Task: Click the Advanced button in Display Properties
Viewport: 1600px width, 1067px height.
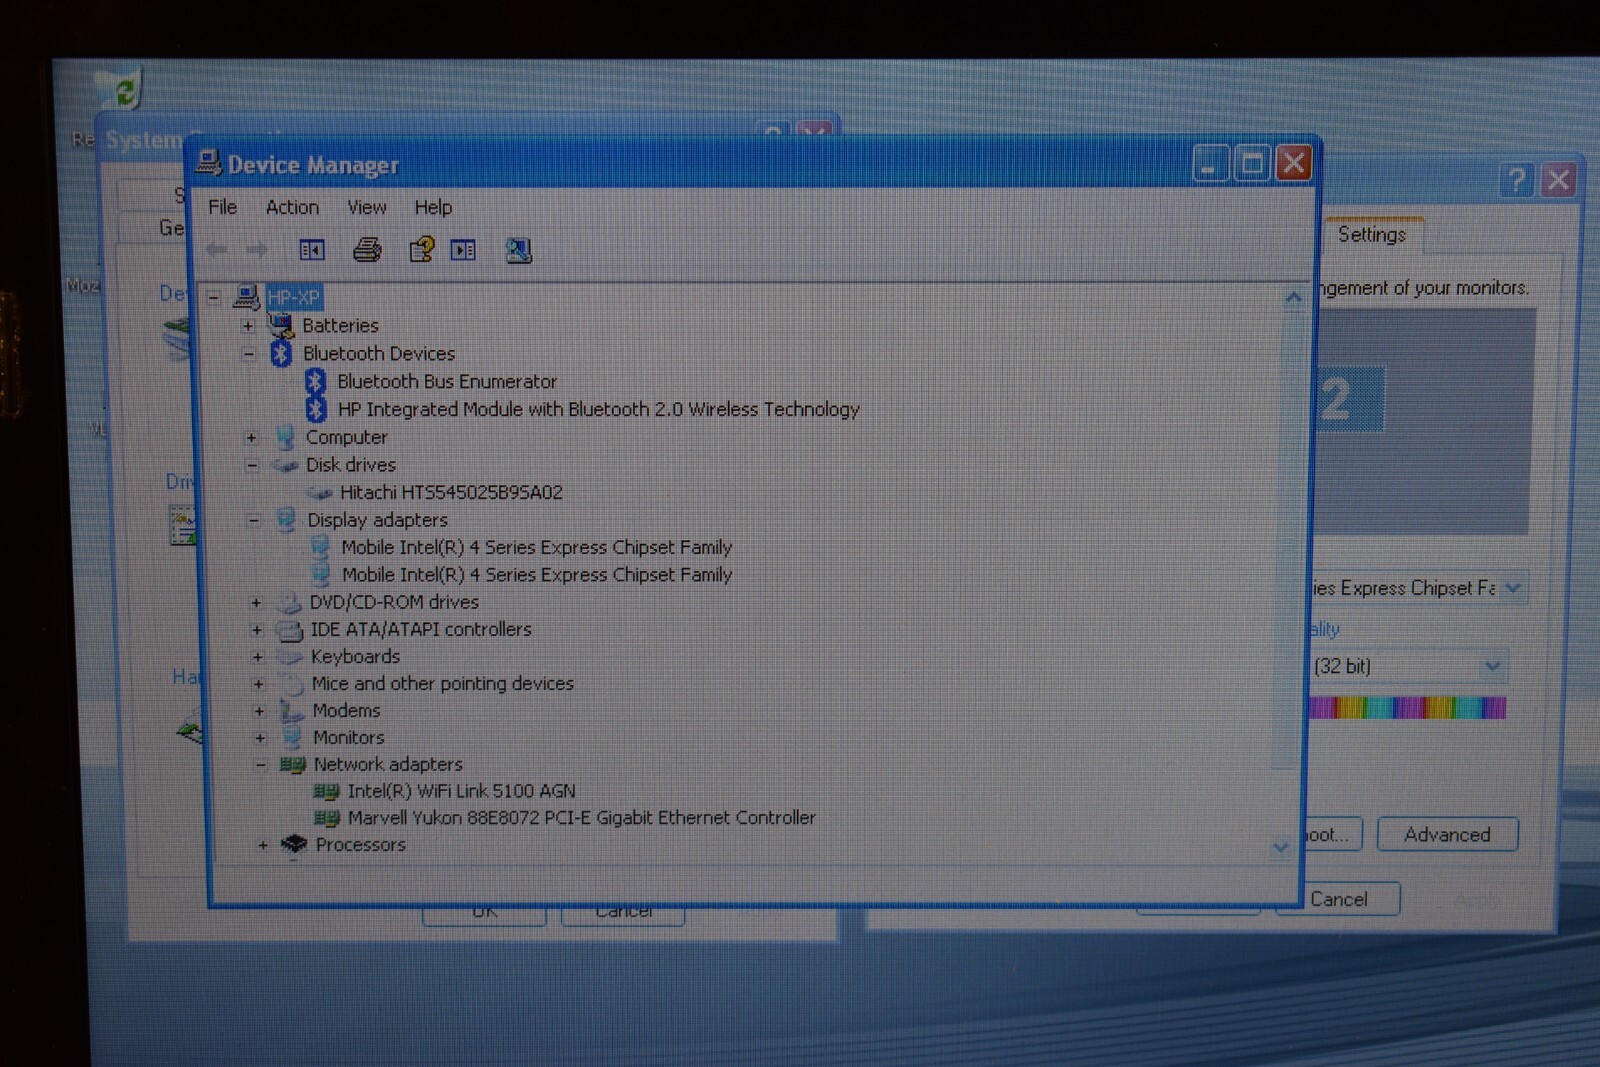Action: tap(1447, 834)
